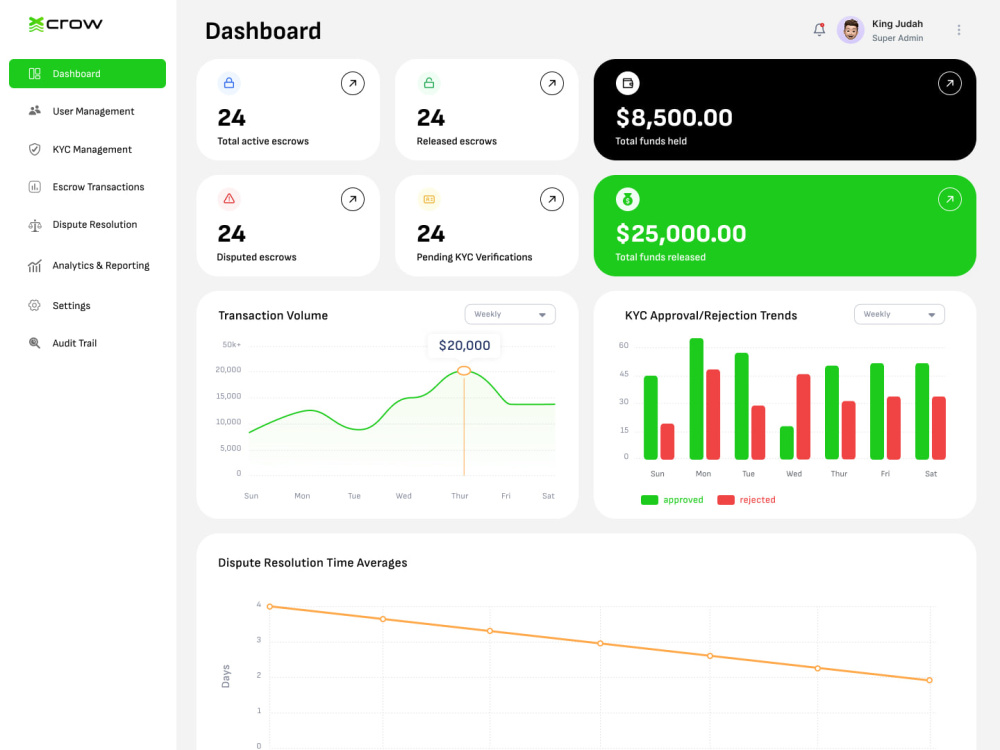Click the green approved legend swatch

(x=649, y=500)
